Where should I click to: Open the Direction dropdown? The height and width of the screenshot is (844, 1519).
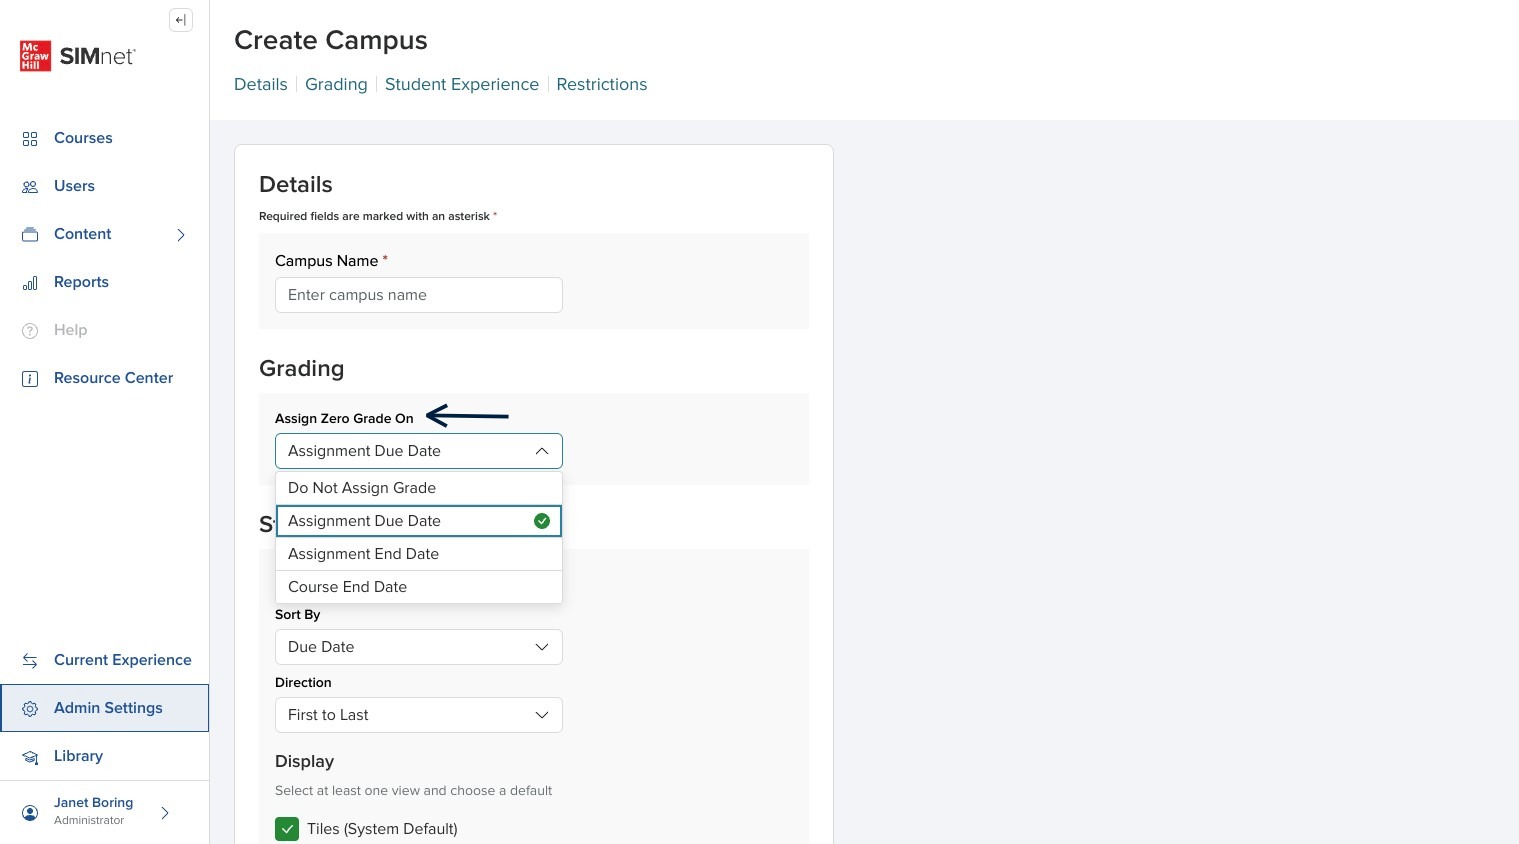click(x=419, y=715)
